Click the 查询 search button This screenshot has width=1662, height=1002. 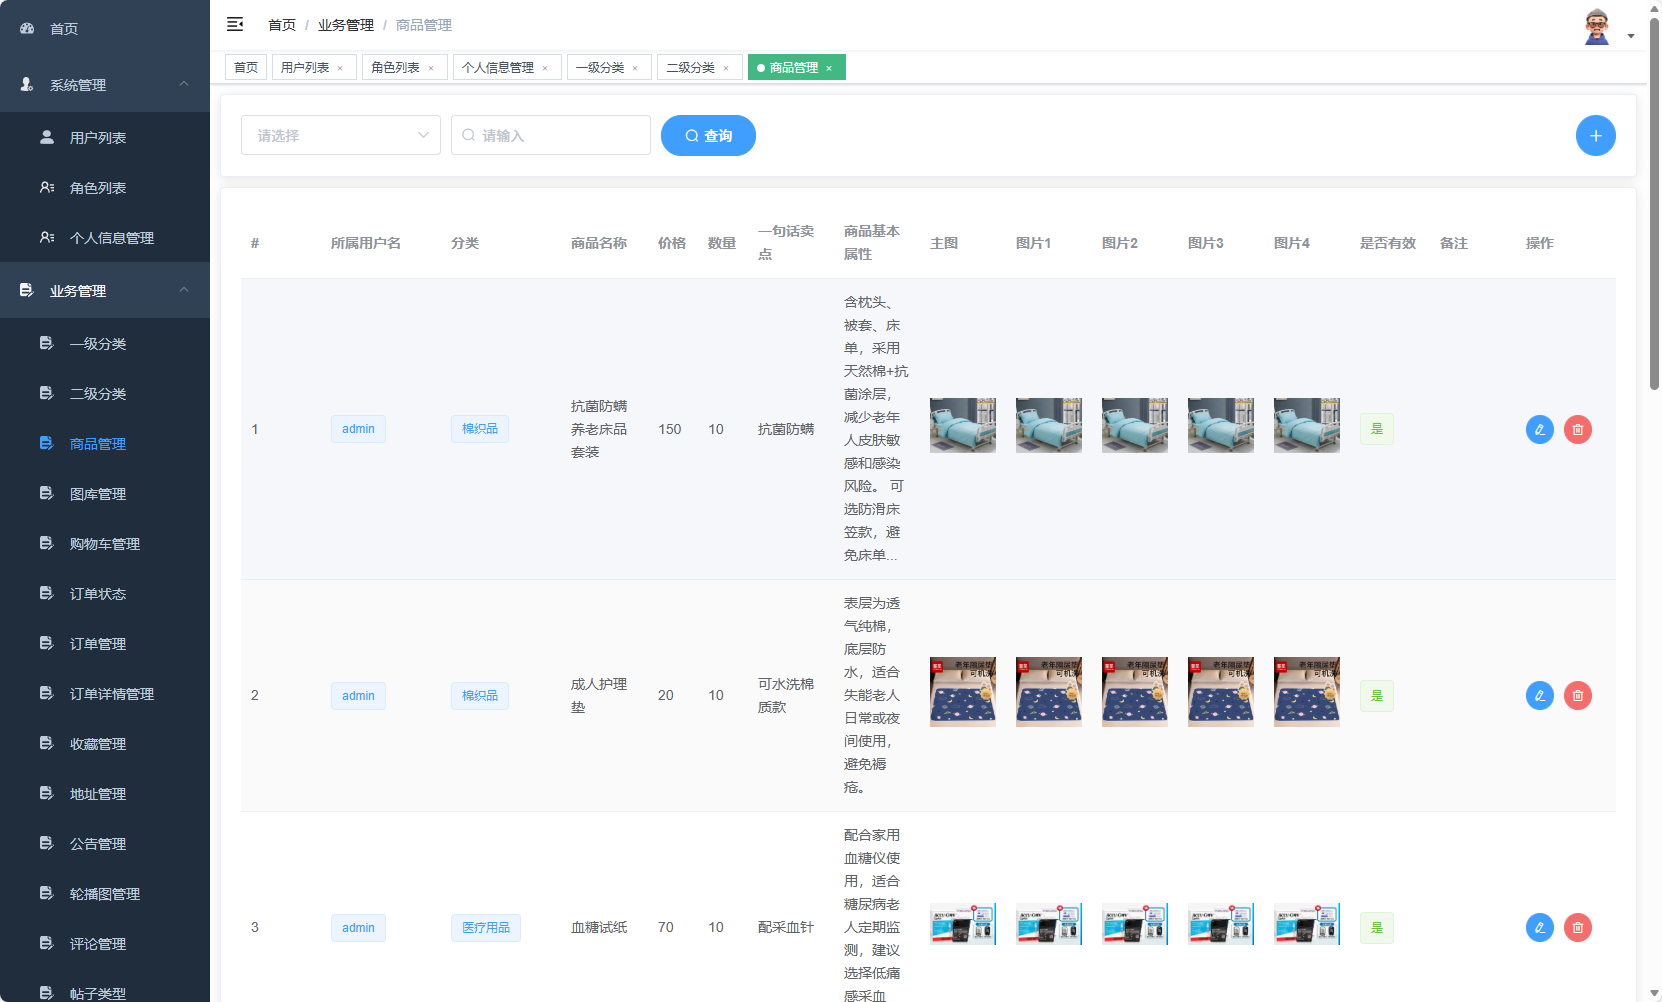tap(708, 135)
